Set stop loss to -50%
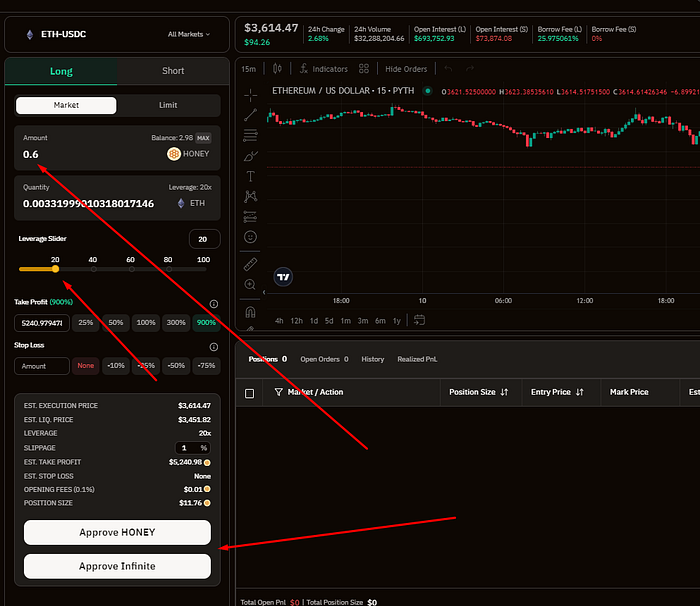The height and width of the screenshot is (606, 700). [x=176, y=366]
